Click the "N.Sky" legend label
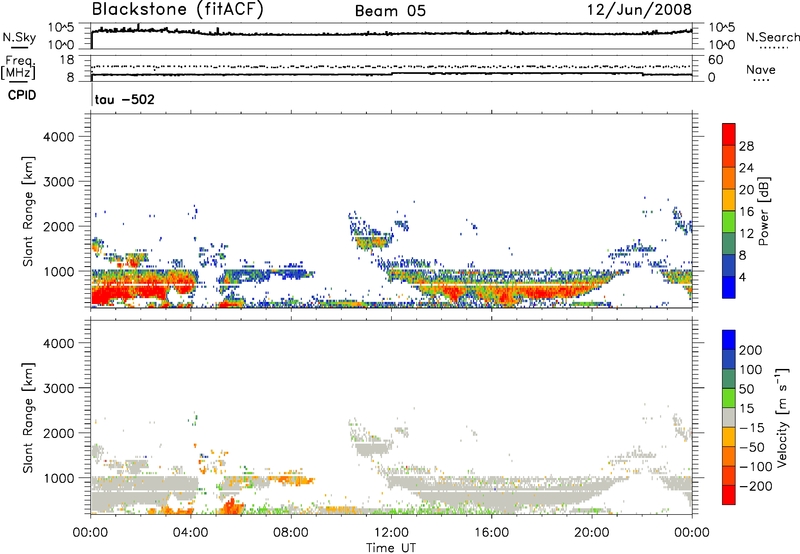 (19, 37)
